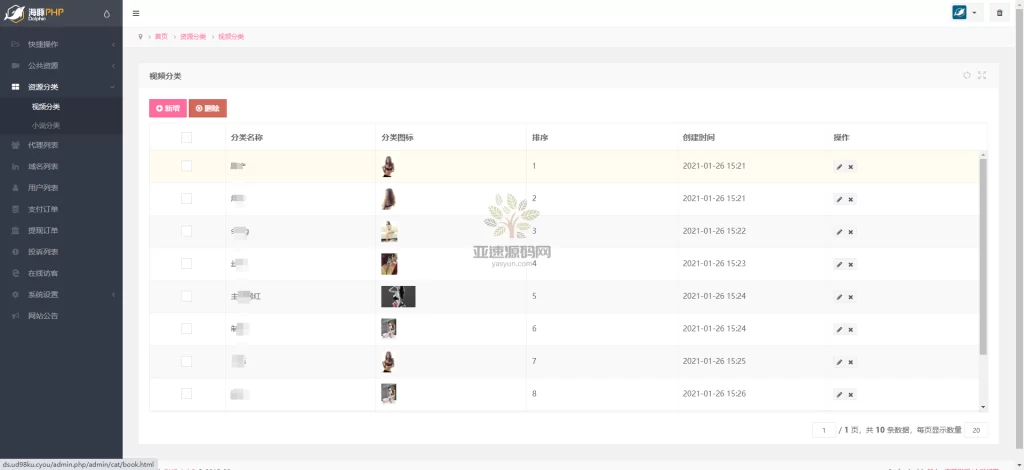Open 支付订单 in the sidebar
1024x470 pixels.
43,209
